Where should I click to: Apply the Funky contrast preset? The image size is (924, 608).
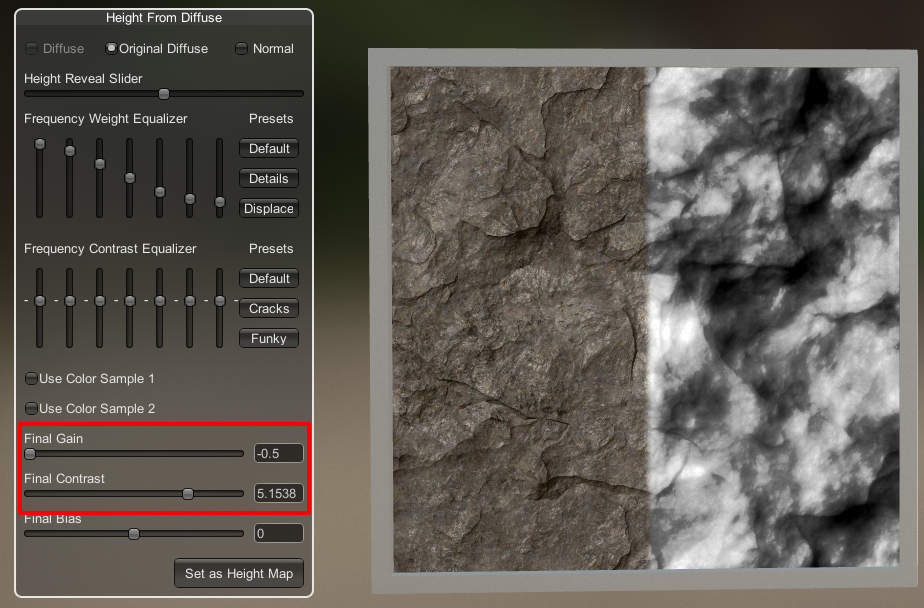pos(269,339)
